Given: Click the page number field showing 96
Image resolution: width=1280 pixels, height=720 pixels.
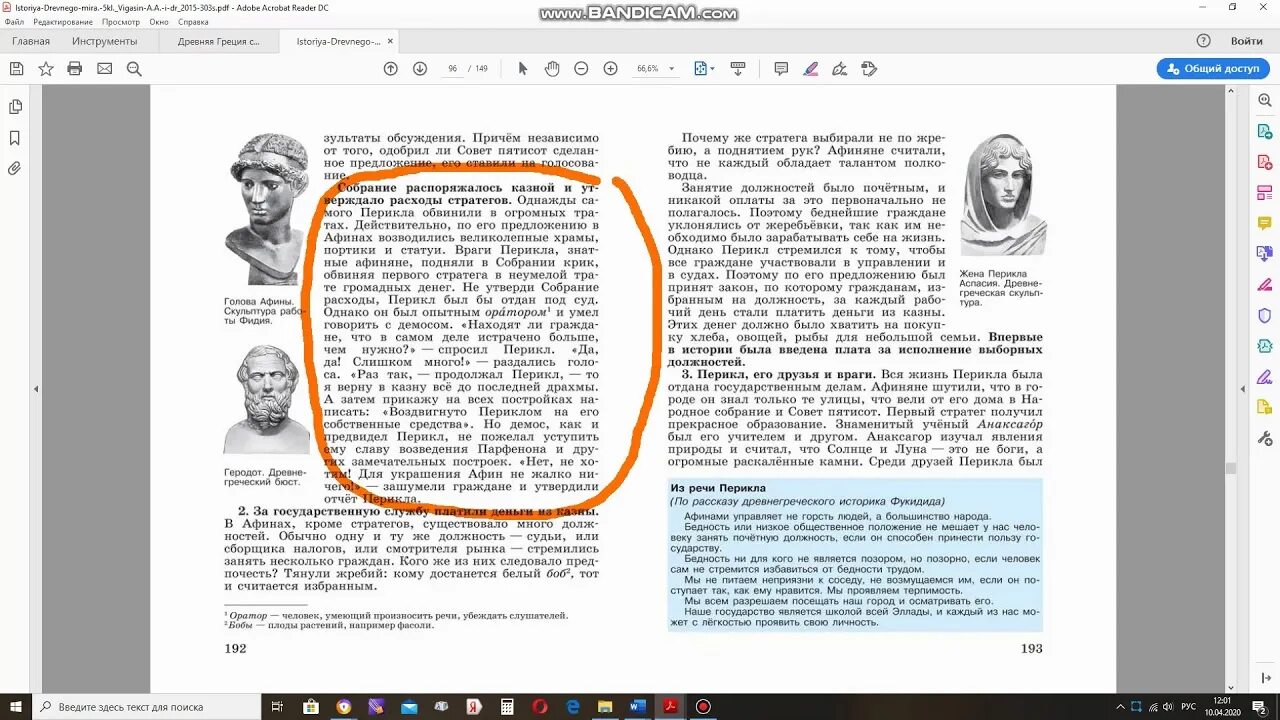Looking at the screenshot, I should pos(453,69).
